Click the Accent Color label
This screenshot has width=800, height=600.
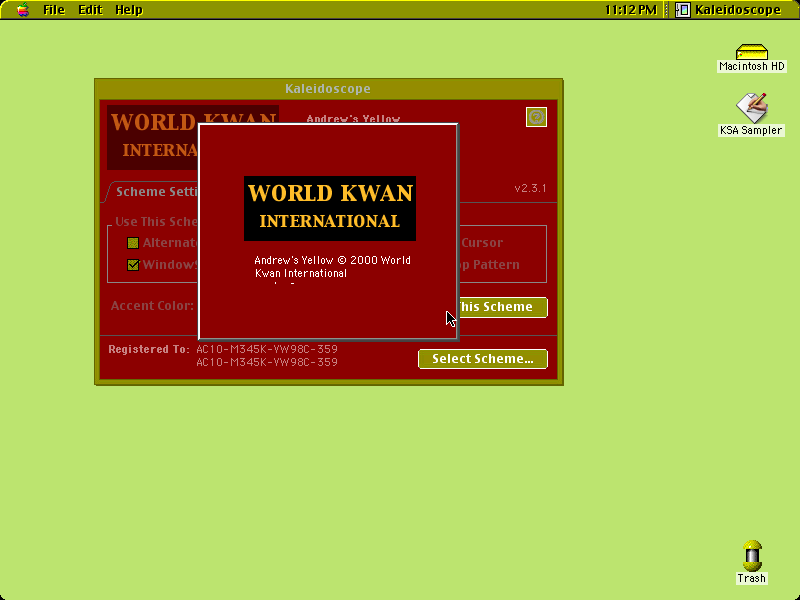153,306
